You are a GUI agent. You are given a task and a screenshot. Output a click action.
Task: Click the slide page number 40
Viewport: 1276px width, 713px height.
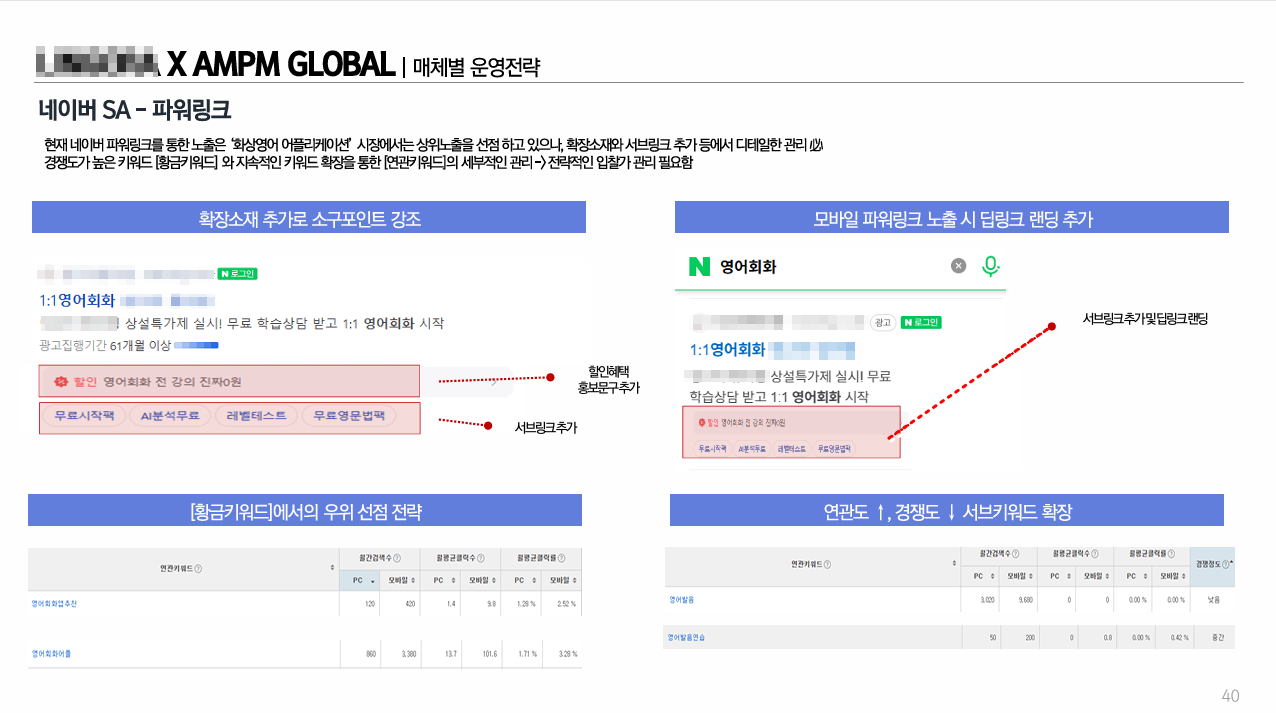click(1231, 695)
